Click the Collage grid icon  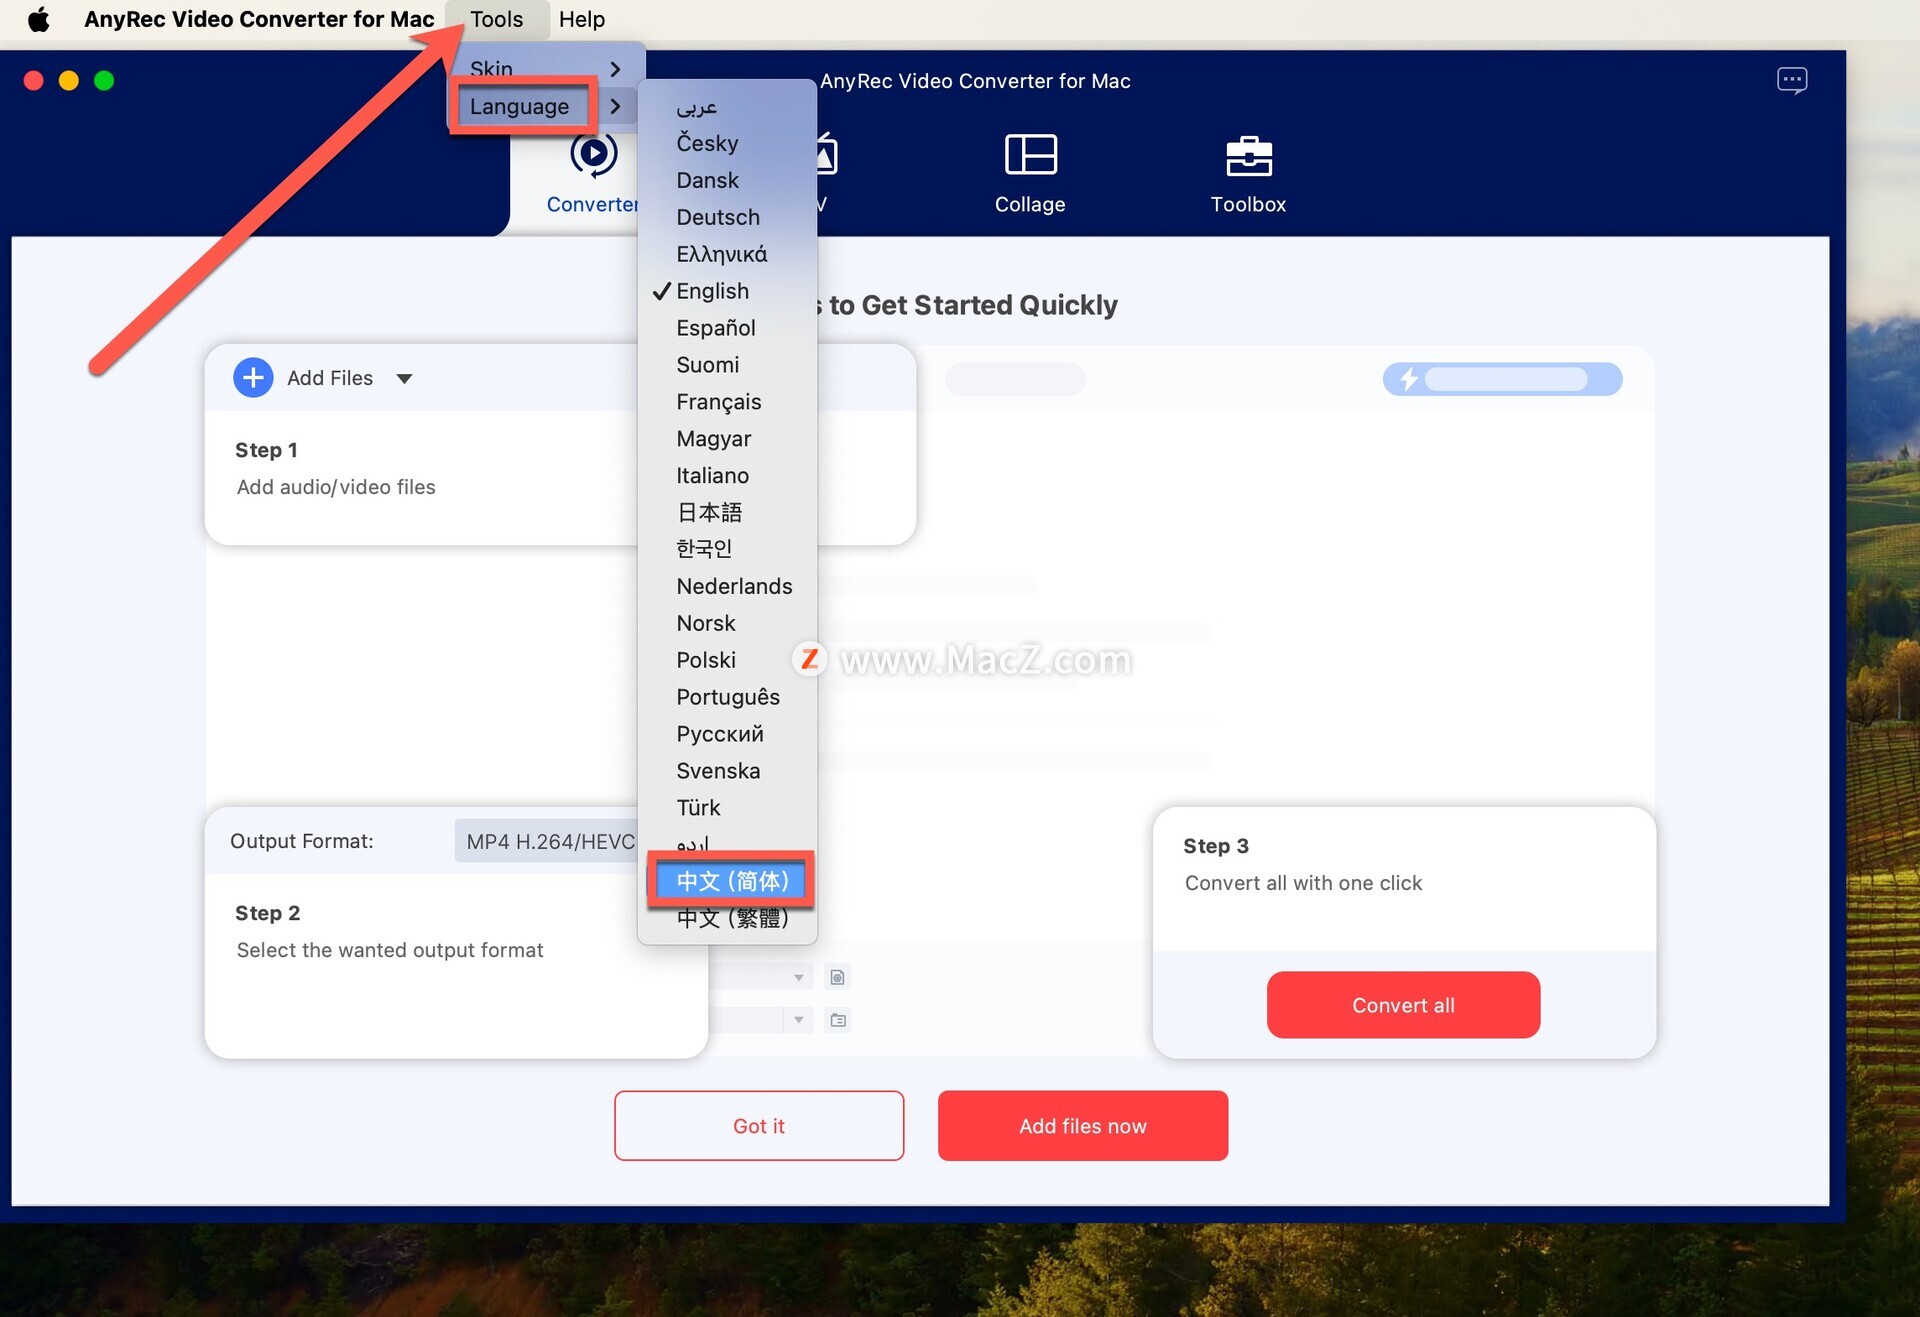coord(1031,155)
